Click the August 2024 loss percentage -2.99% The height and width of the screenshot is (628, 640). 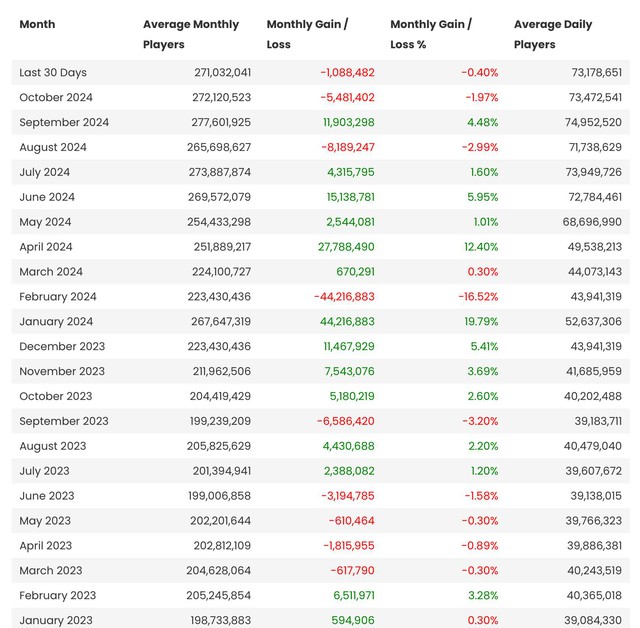click(x=479, y=147)
